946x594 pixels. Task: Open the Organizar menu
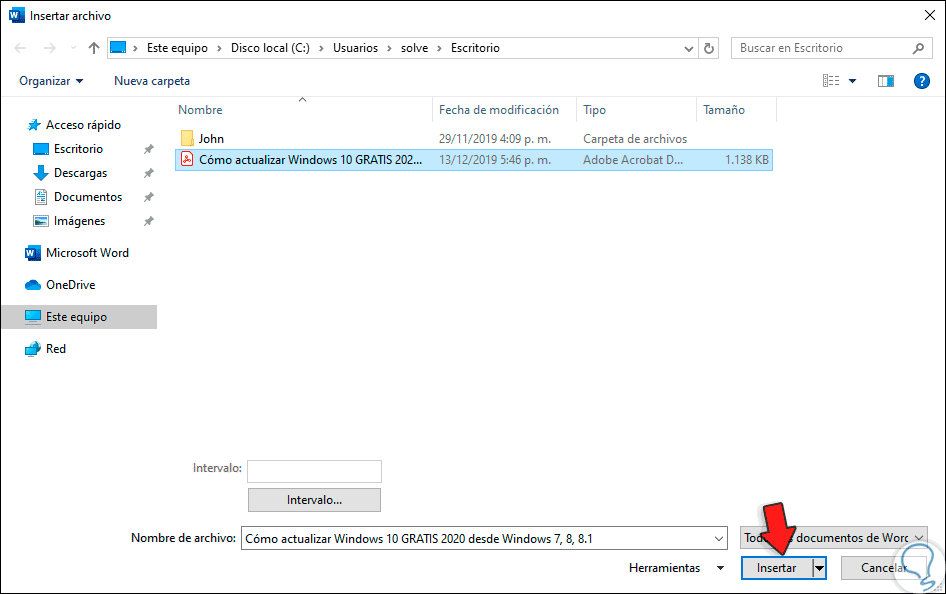[x=51, y=81]
